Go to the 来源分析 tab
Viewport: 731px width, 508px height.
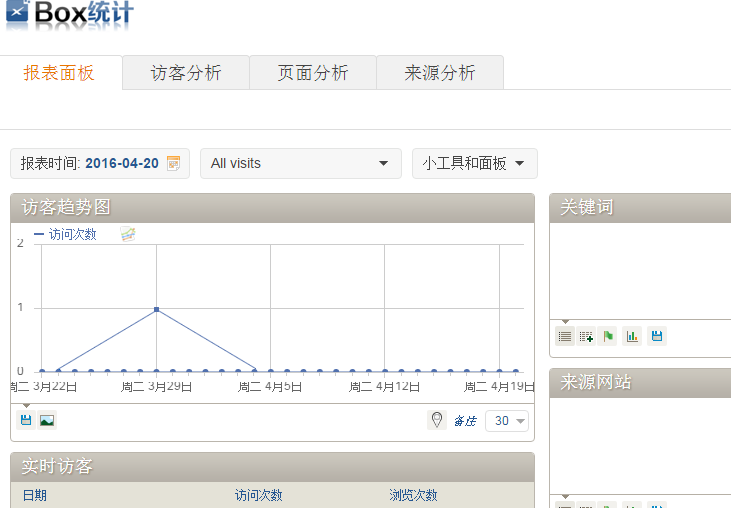click(x=440, y=73)
